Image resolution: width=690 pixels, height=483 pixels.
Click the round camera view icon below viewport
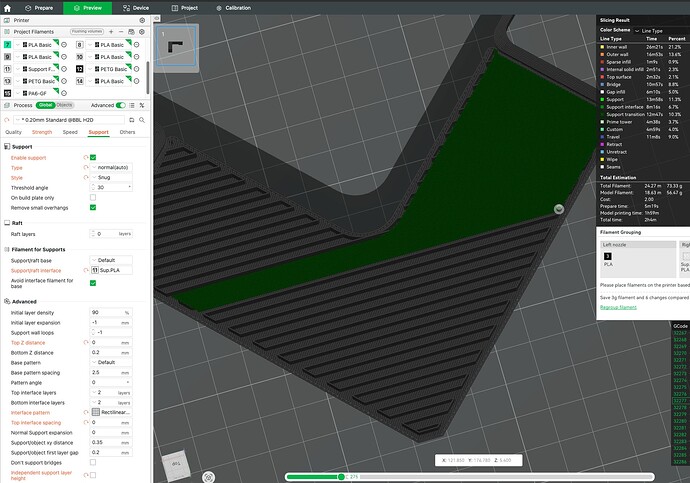point(209,477)
